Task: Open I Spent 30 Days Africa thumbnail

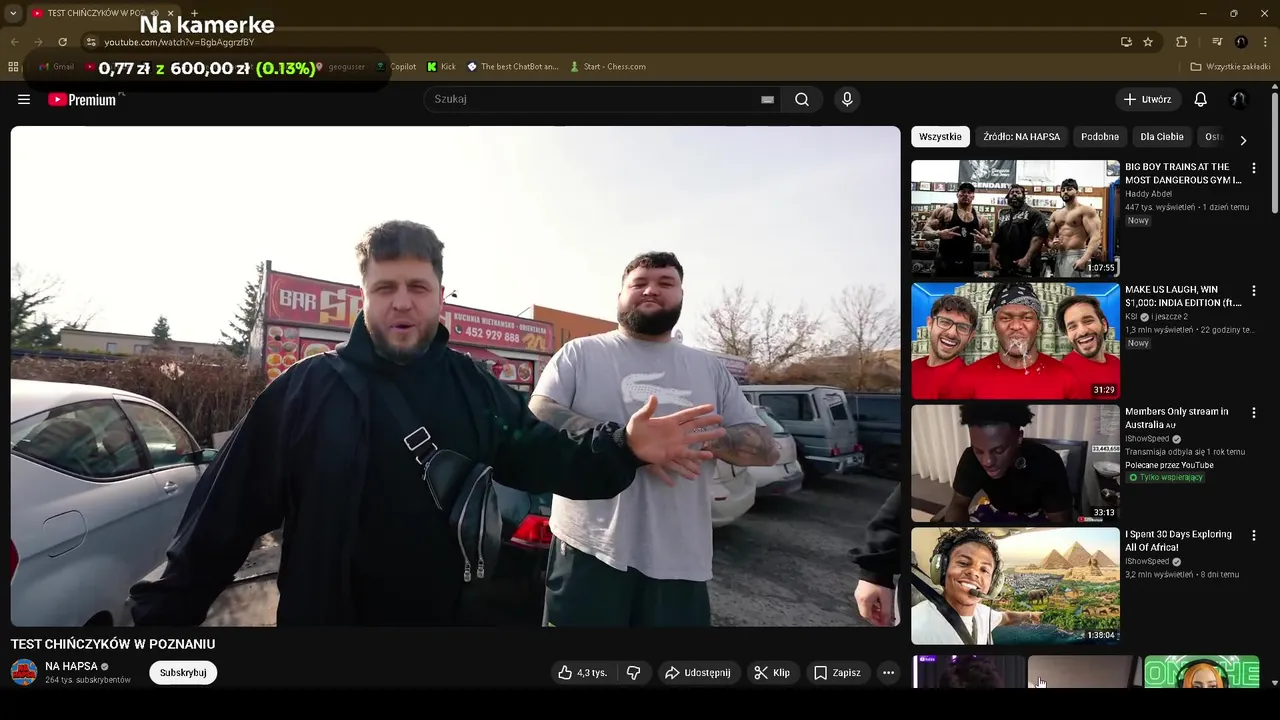Action: [x=1015, y=586]
